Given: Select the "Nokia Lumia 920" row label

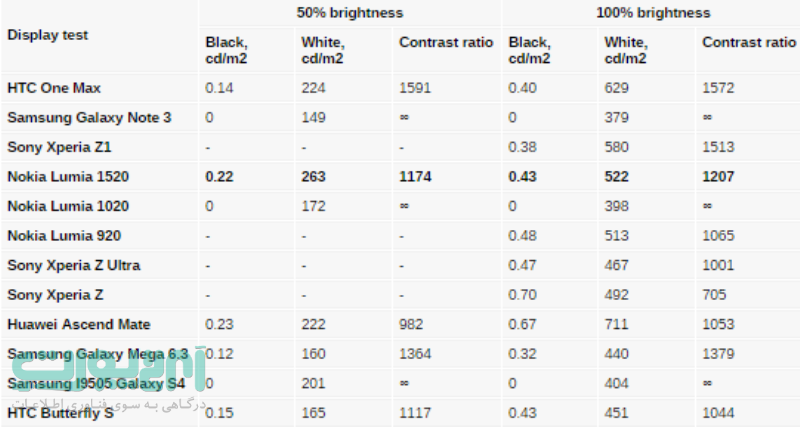Looking at the screenshot, I should click(x=64, y=236).
